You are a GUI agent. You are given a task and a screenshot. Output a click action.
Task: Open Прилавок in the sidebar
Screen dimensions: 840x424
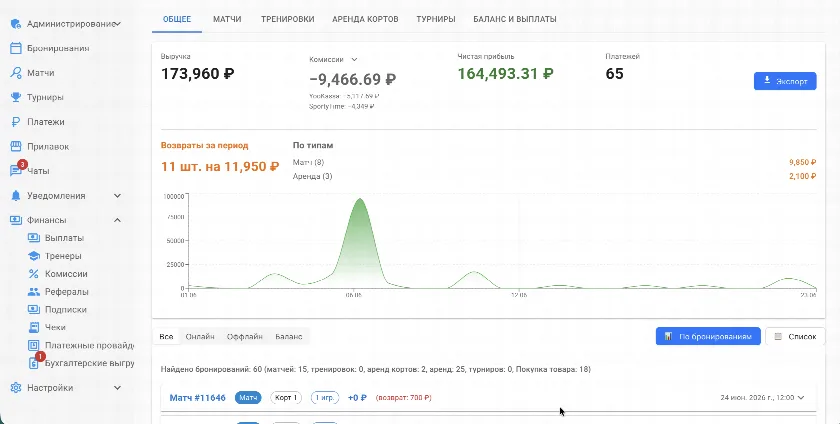pos(48,146)
